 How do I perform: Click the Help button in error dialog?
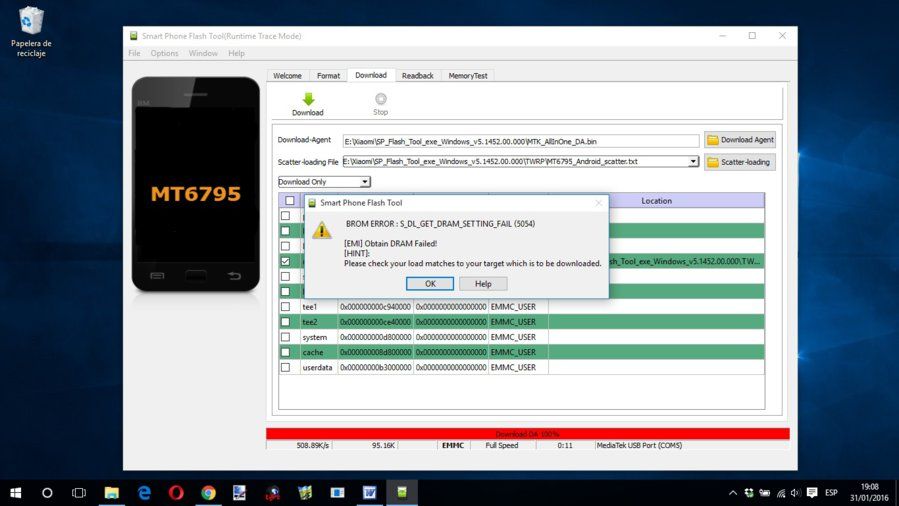[483, 284]
